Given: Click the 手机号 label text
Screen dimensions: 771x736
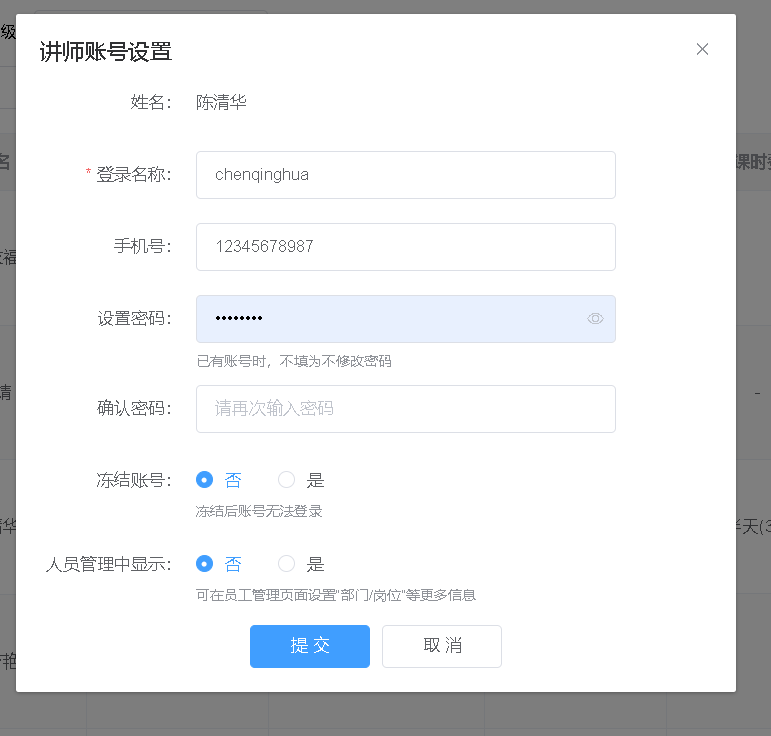Looking at the screenshot, I should [x=142, y=247].
